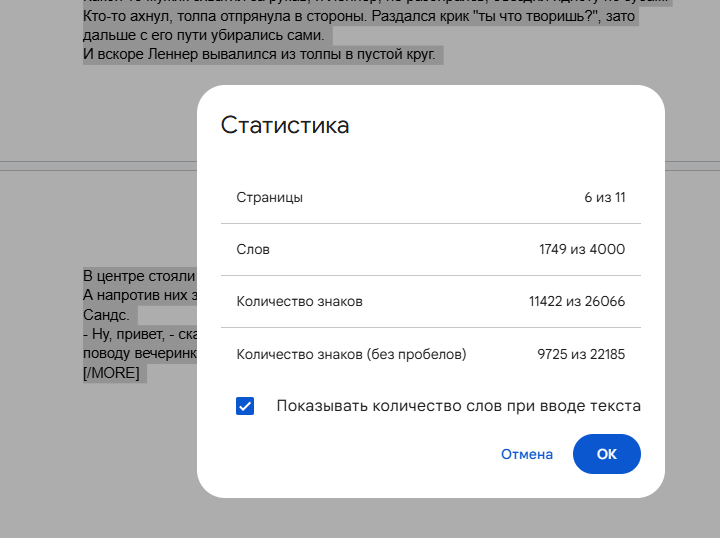Screen dimensions: 720x538
Task: Click the line 'И вскоре Леннер вывалился'
Action: point(260,54)
